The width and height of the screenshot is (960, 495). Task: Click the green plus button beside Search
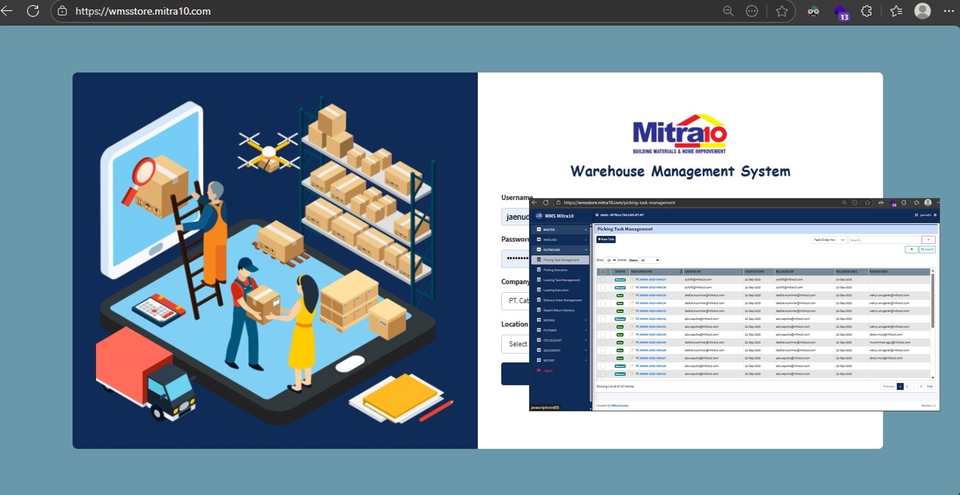912,249
